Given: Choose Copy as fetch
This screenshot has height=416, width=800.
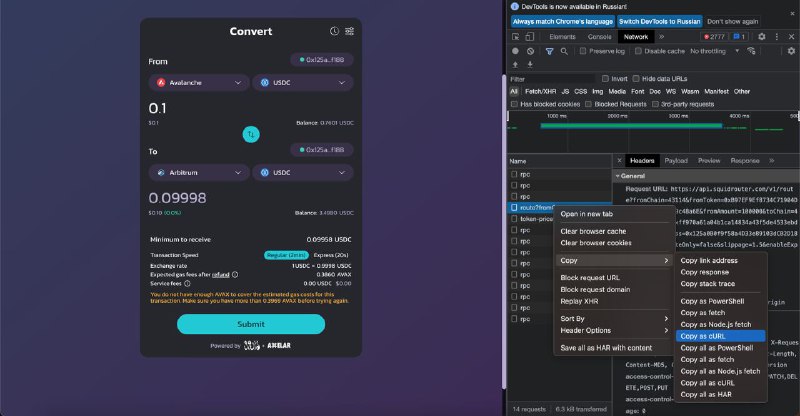Looking at the screenshot, I should [720, 312].
